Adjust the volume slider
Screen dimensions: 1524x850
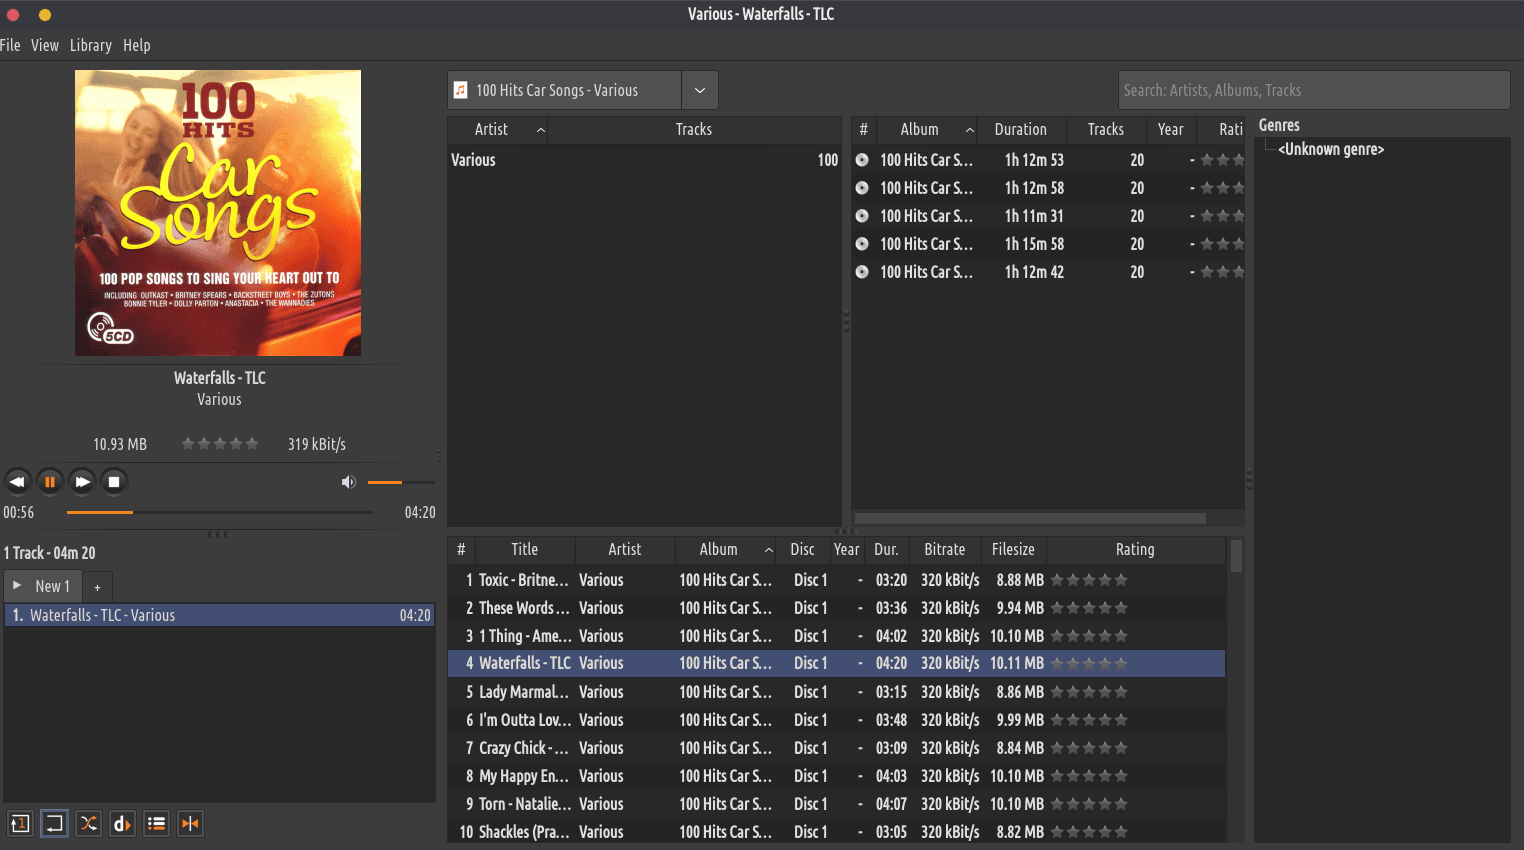coord(401,482)
